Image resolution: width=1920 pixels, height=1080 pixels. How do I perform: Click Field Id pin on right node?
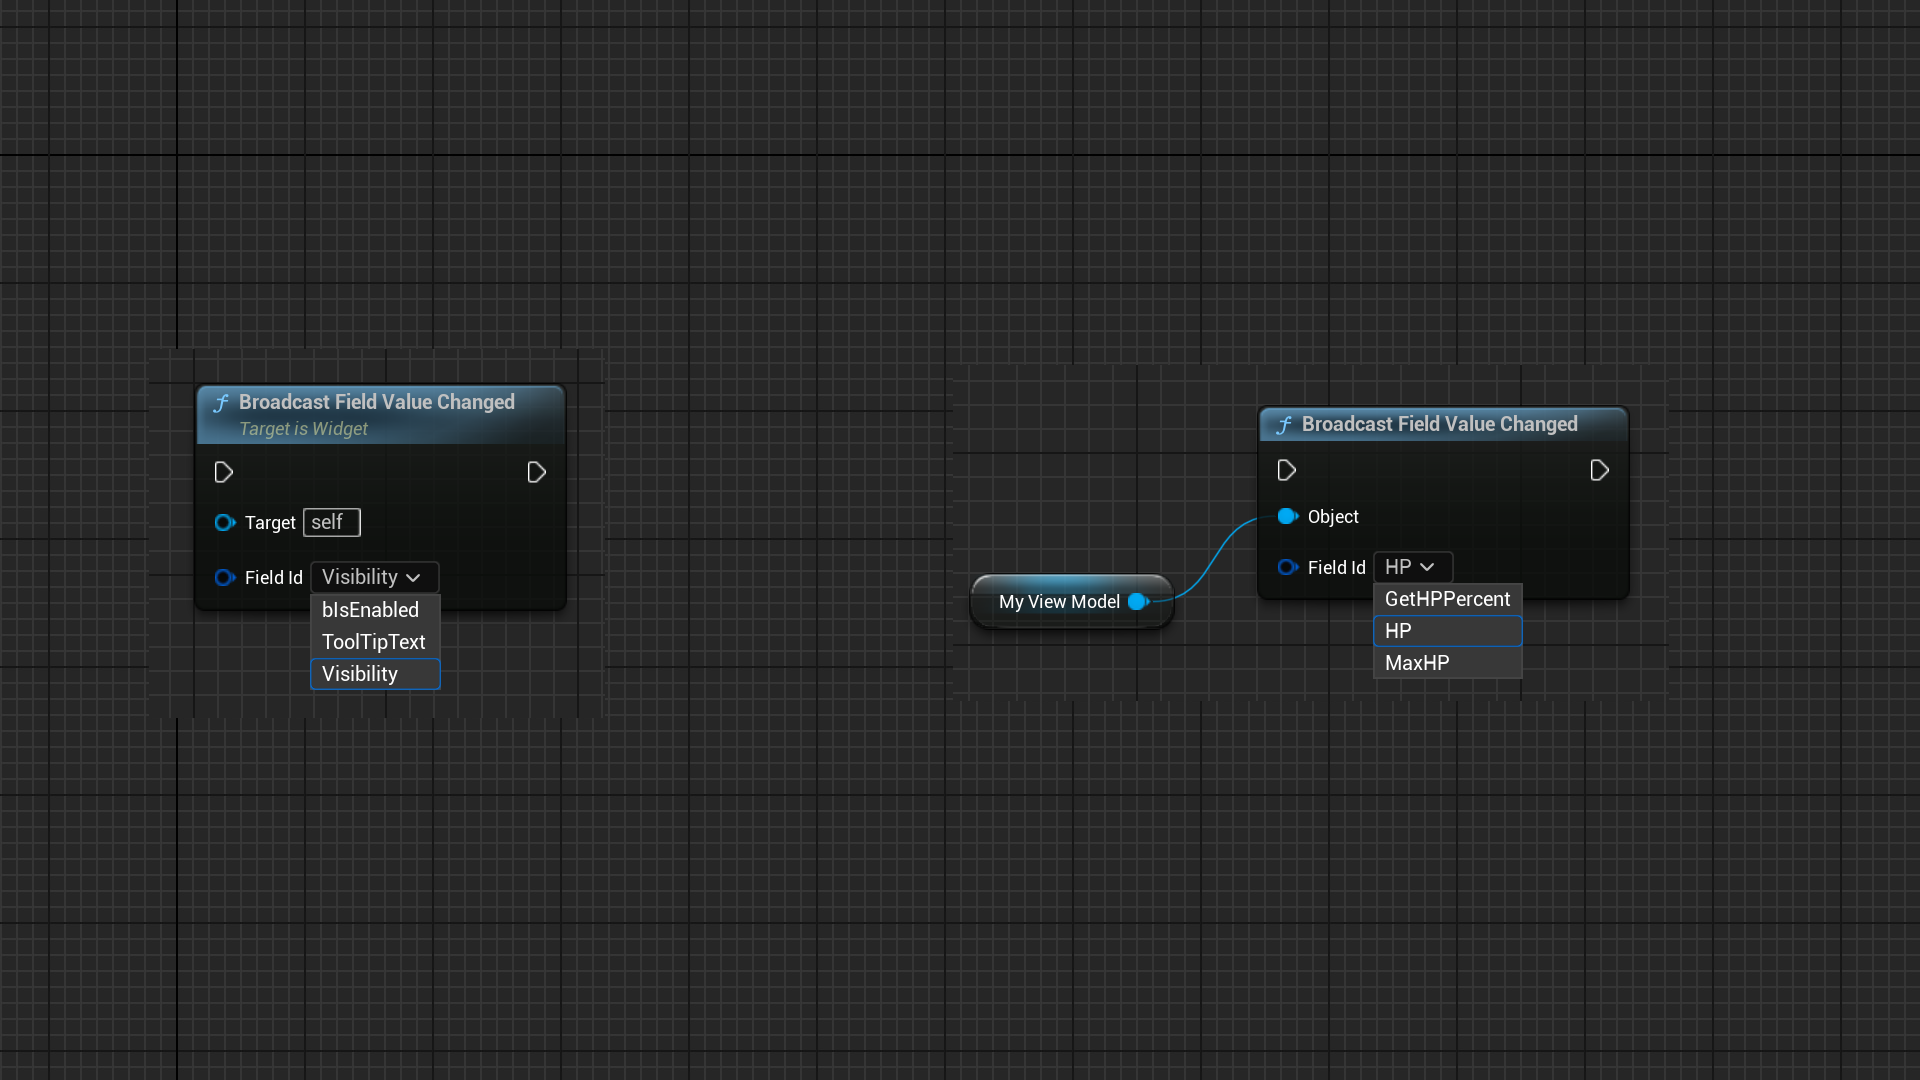[1287, 567]
